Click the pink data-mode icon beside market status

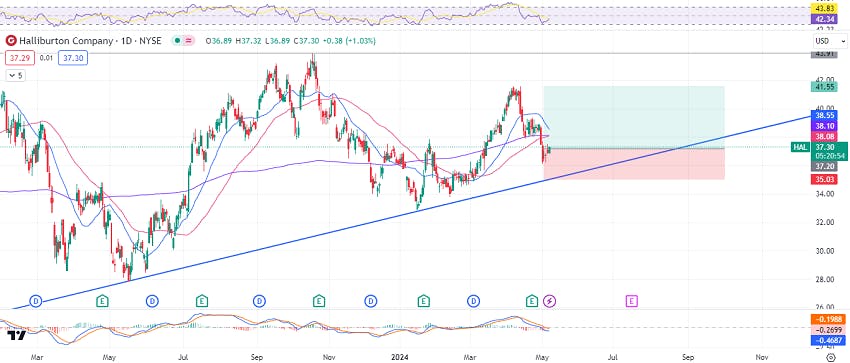(x=190, y=41)
